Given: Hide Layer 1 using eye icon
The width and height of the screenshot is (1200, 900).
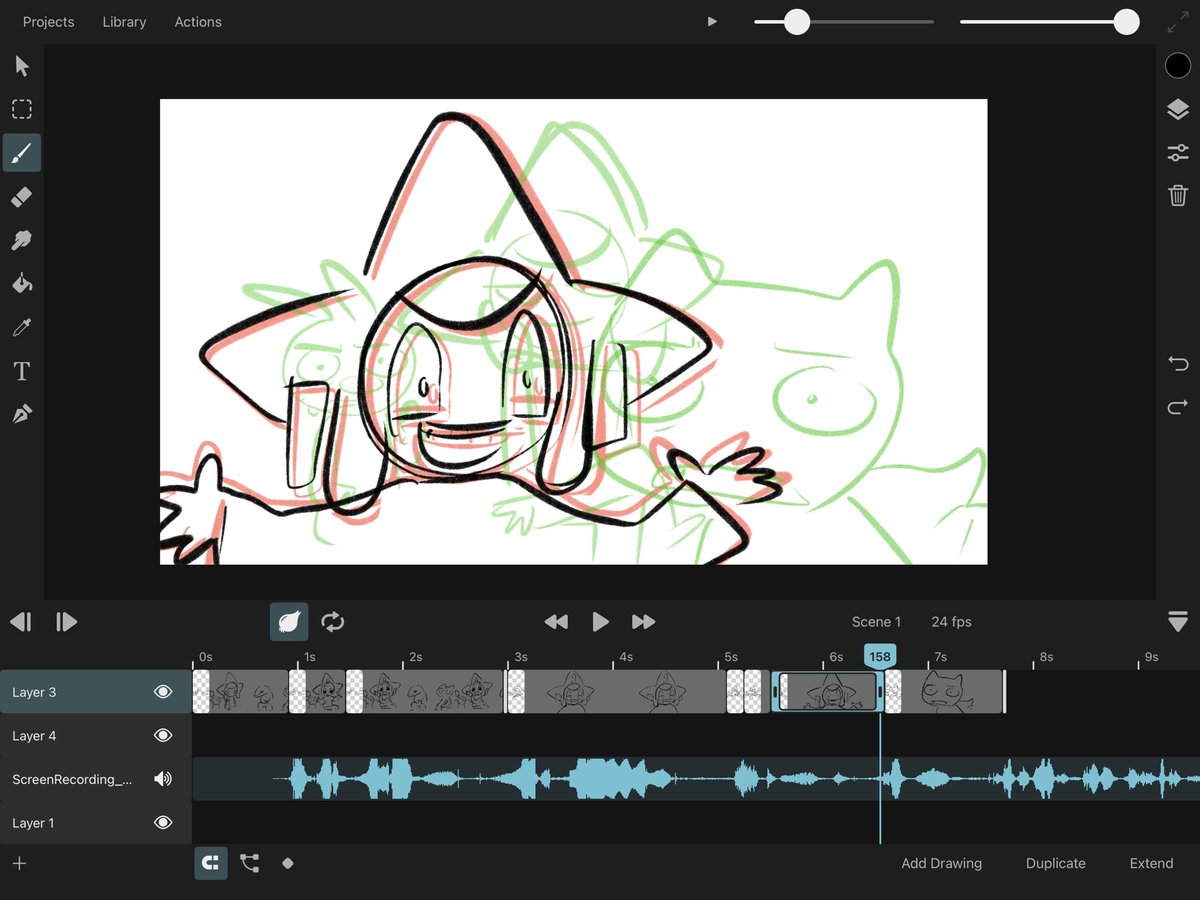Looking at the screenshot, I should tap(163, 823).
